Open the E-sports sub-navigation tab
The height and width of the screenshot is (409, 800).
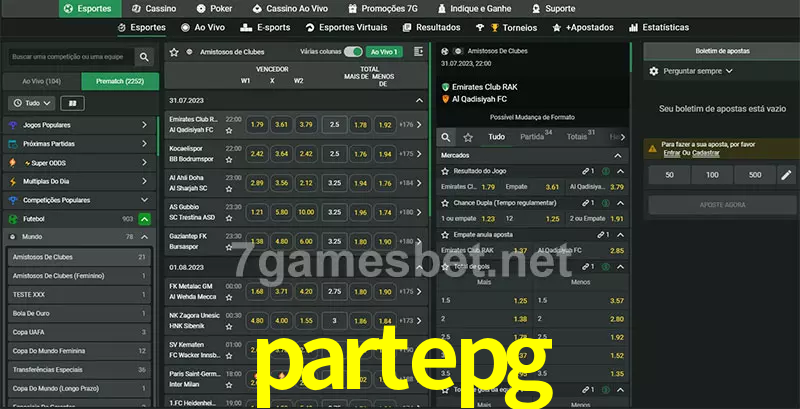coord(265,28)
